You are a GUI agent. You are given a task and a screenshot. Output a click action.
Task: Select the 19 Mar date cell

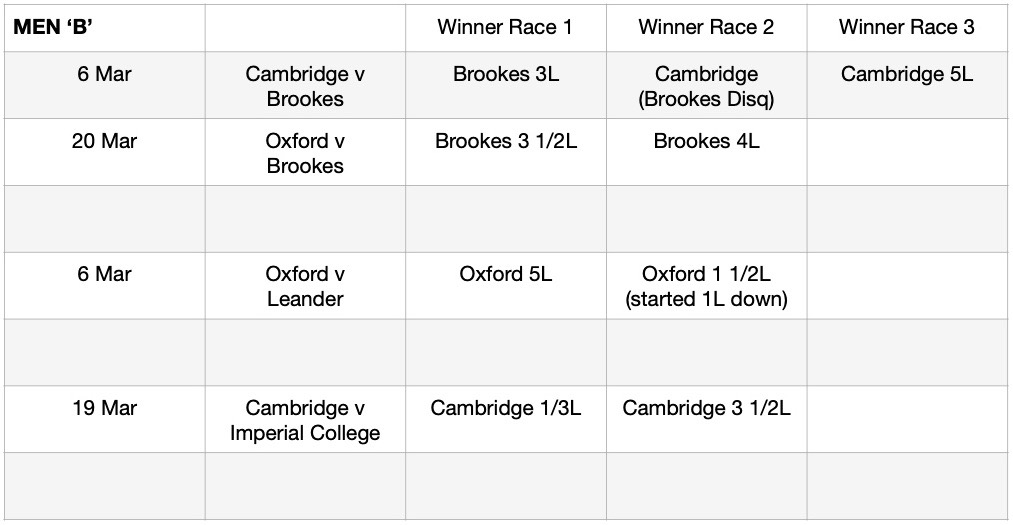pos(104,408)
